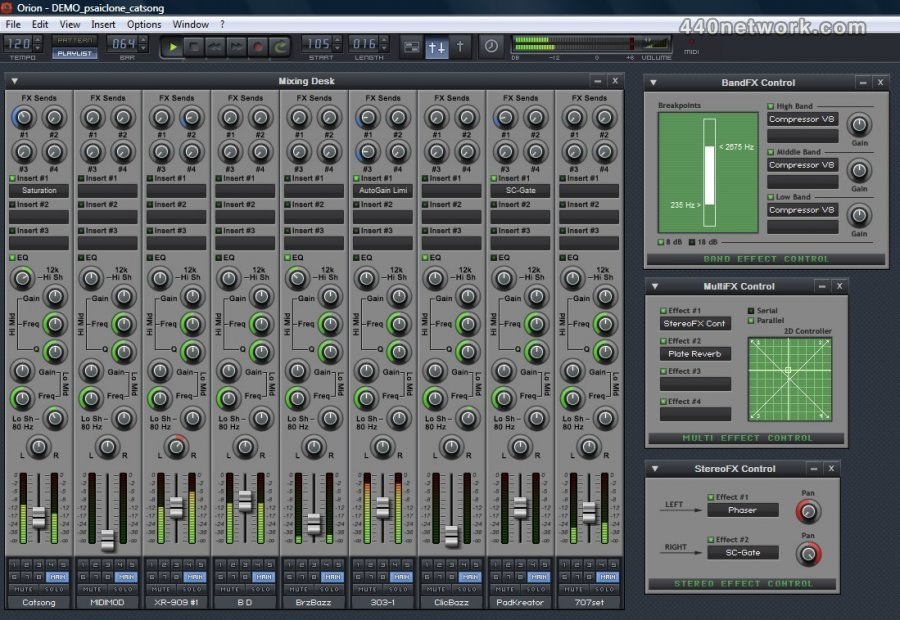Open the ? help menu
The width and height of the screenshot is (900, 620).
(222, 24)
